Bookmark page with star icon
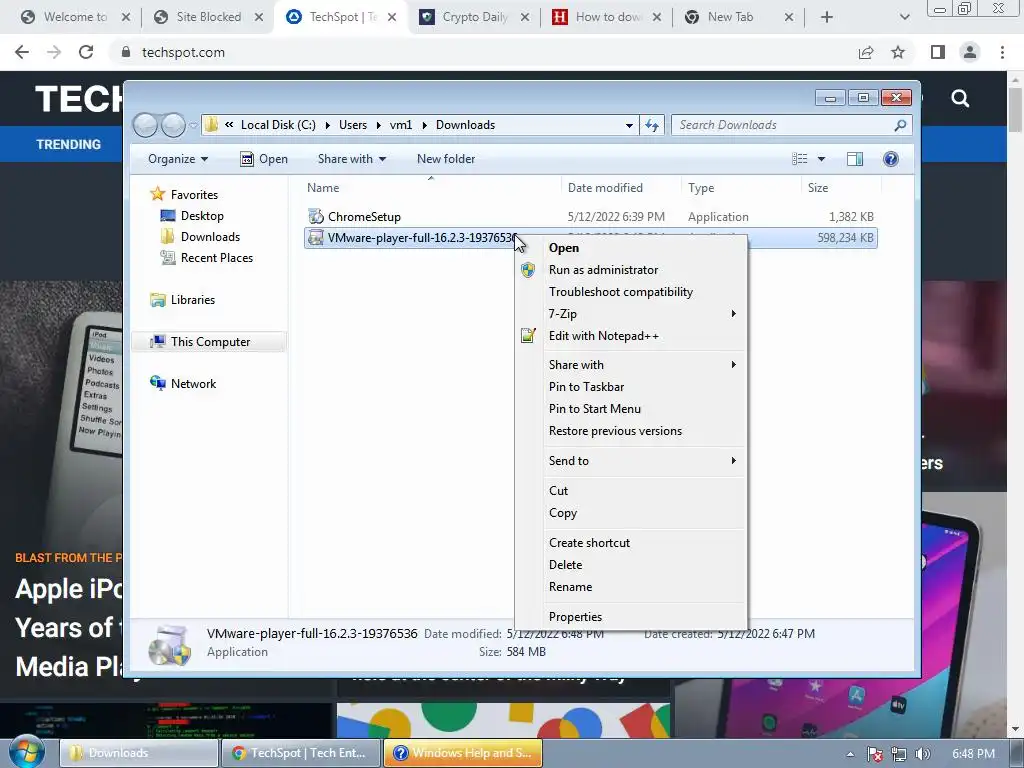Screen dimensions: 1024x768 click(898, 52)
